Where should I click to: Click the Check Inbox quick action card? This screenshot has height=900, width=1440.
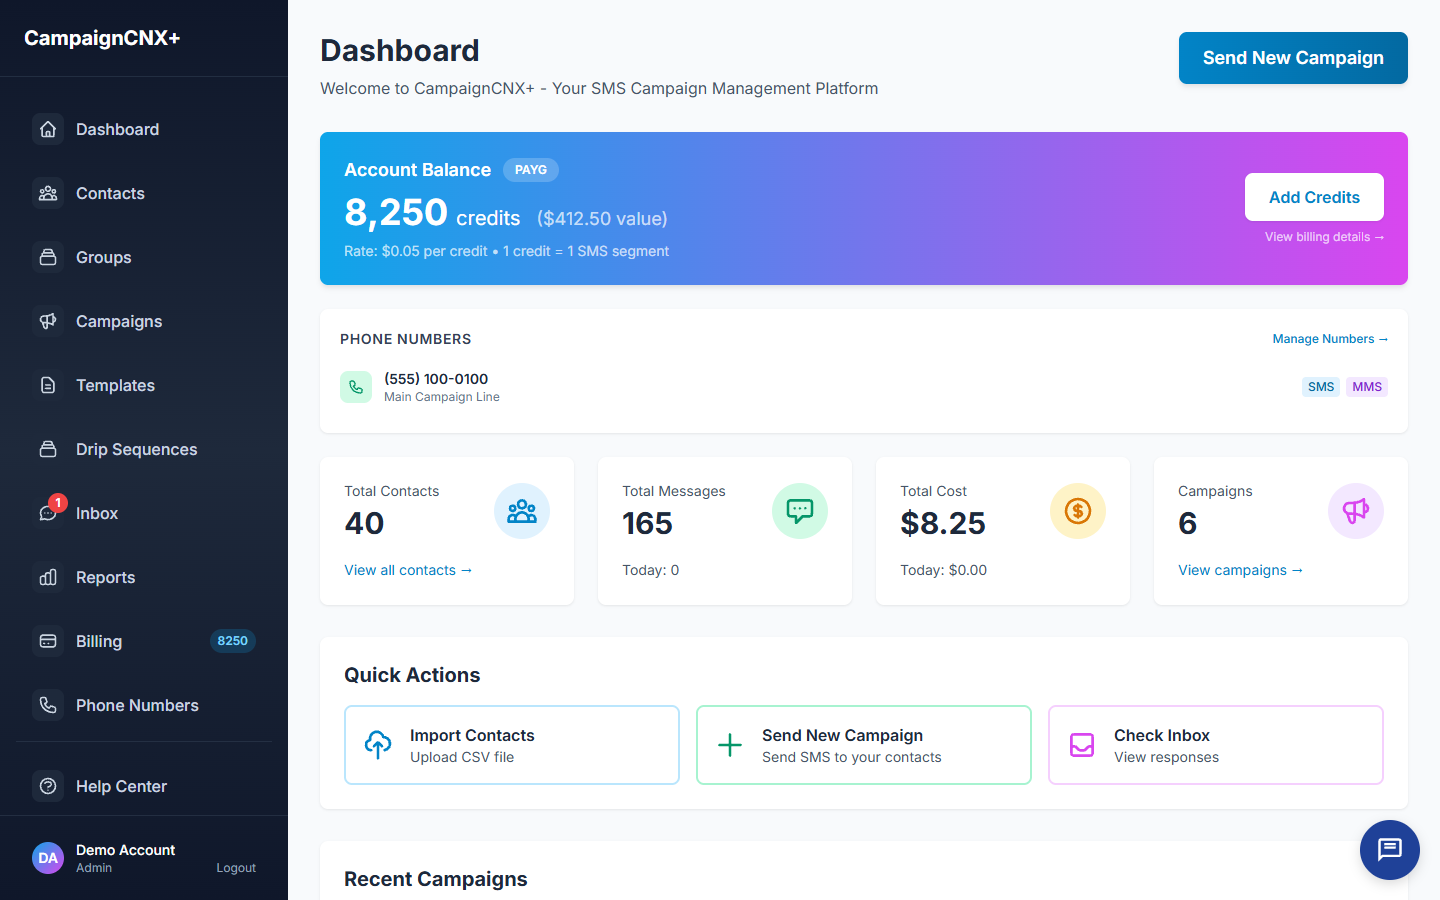tap(1216, 745)
